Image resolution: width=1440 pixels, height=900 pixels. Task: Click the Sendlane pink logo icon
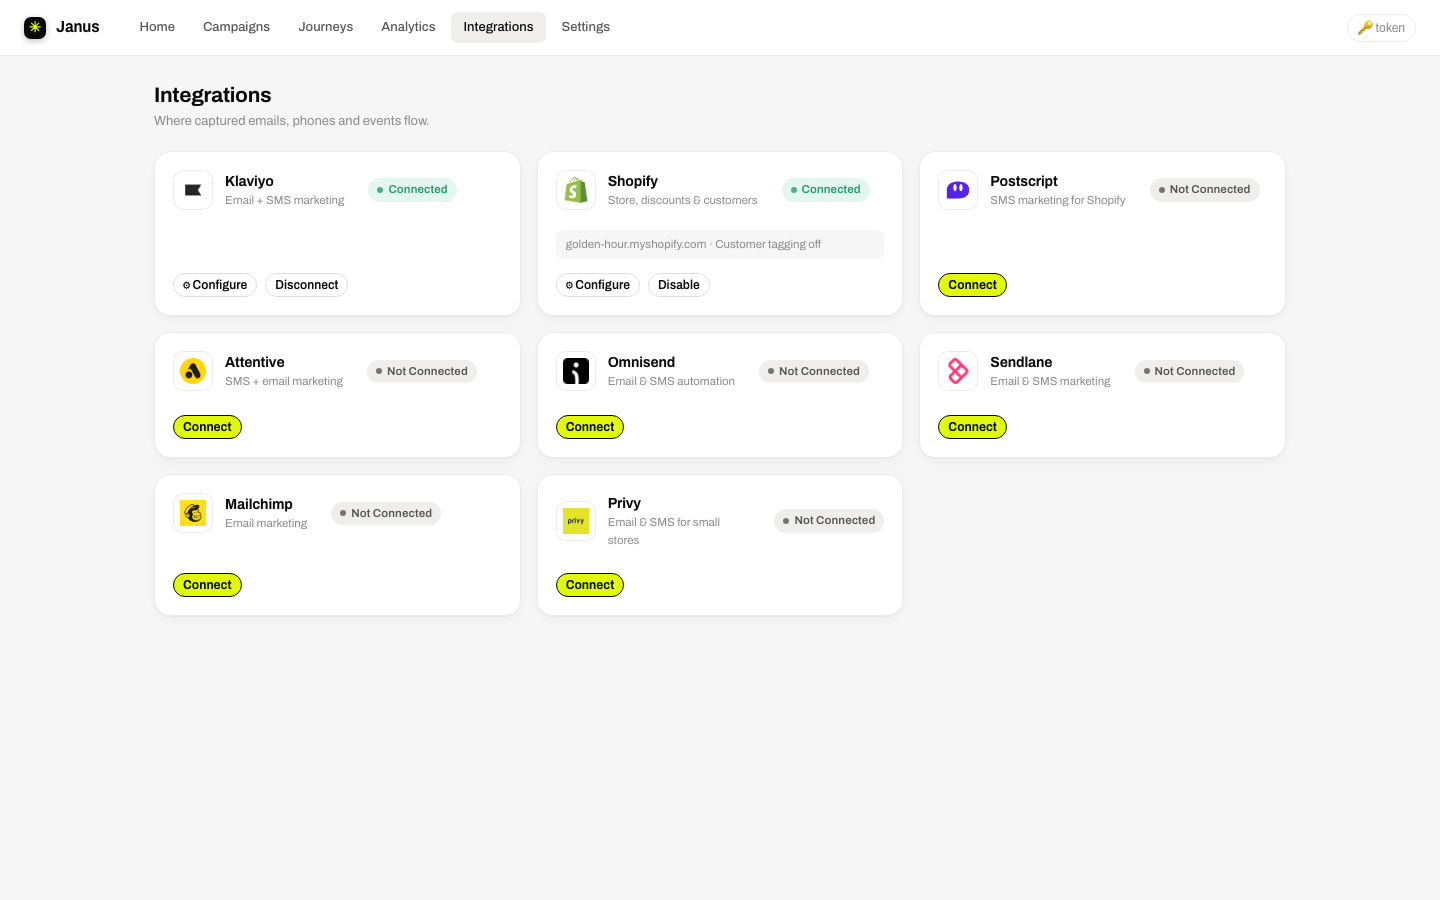point(958,371)
